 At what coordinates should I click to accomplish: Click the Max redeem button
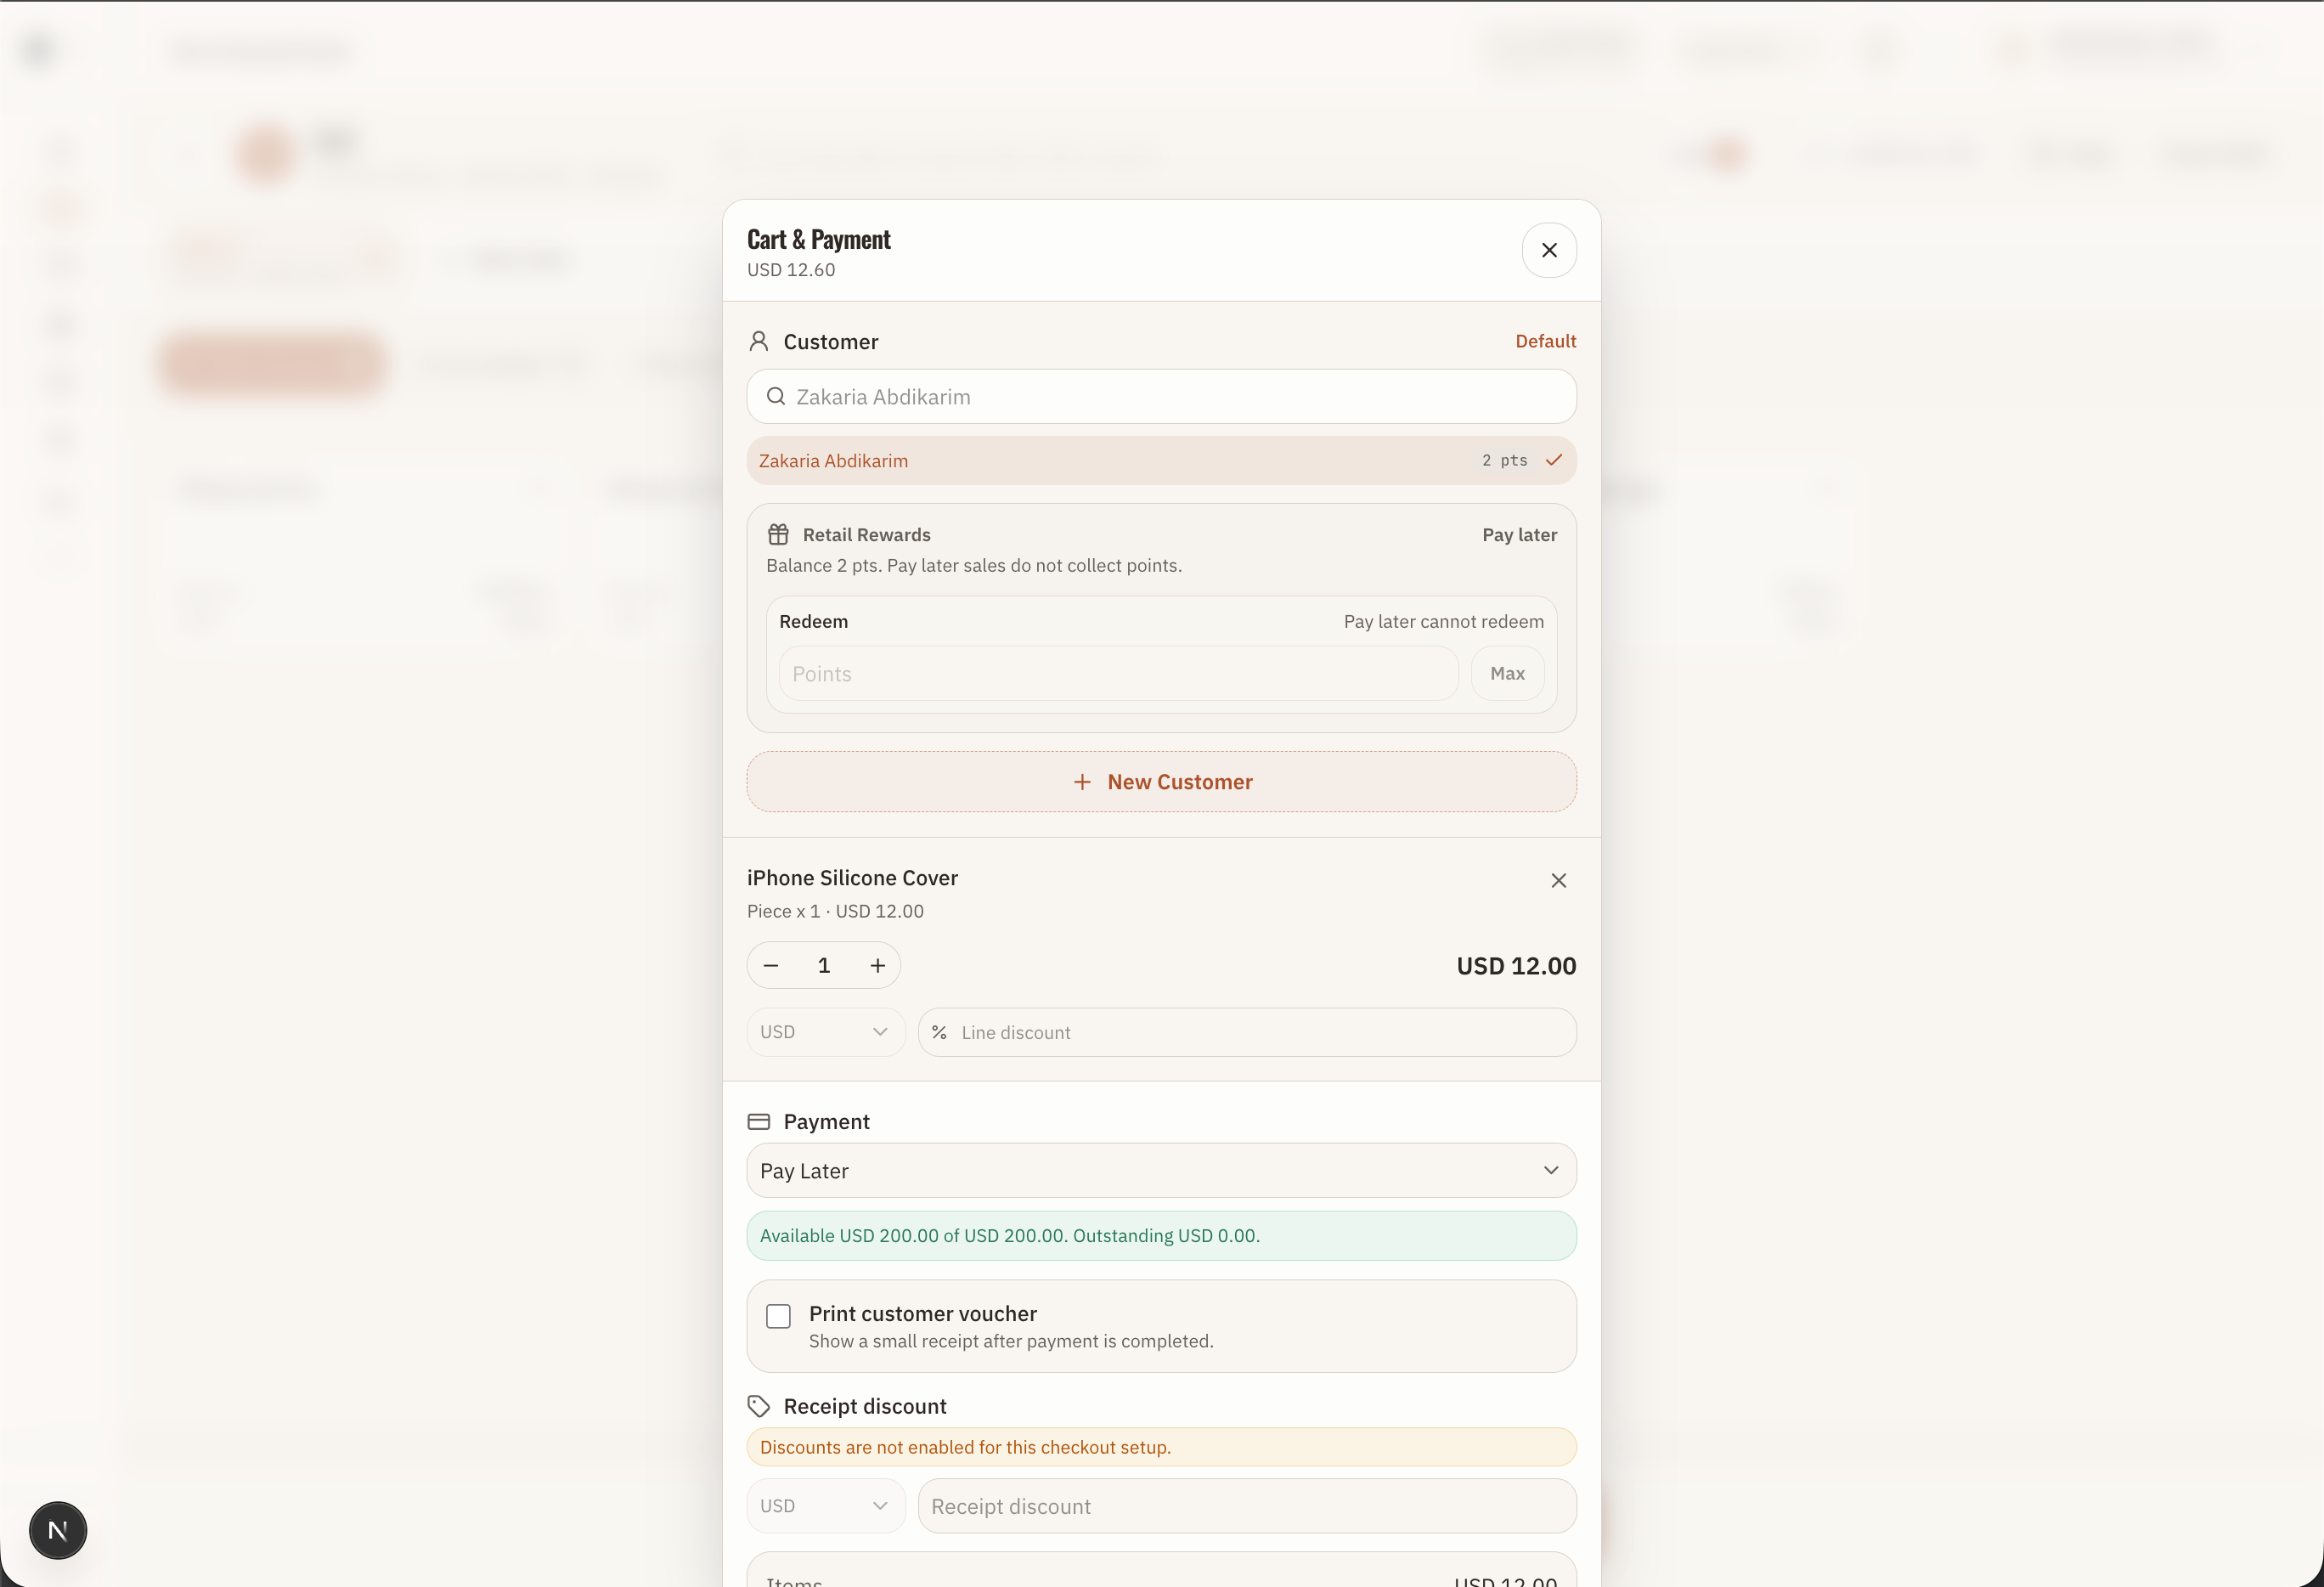1507,674
